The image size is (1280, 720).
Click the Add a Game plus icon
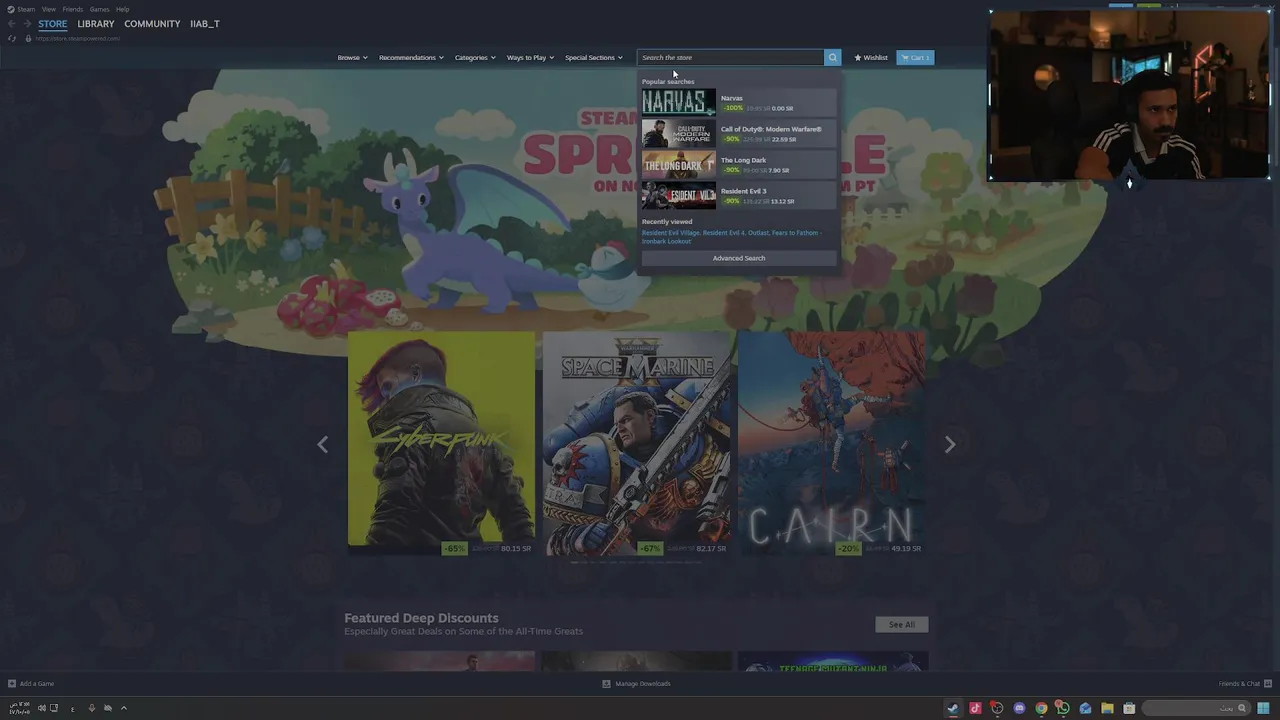point(12,684)
